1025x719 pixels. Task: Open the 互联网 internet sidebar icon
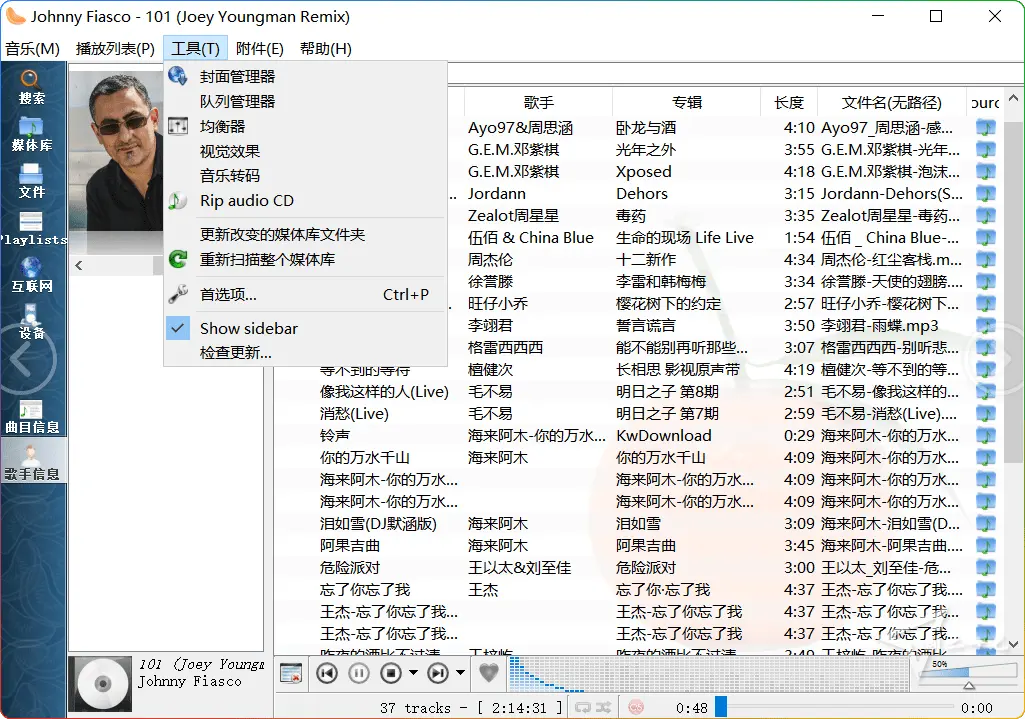[31, 275]
